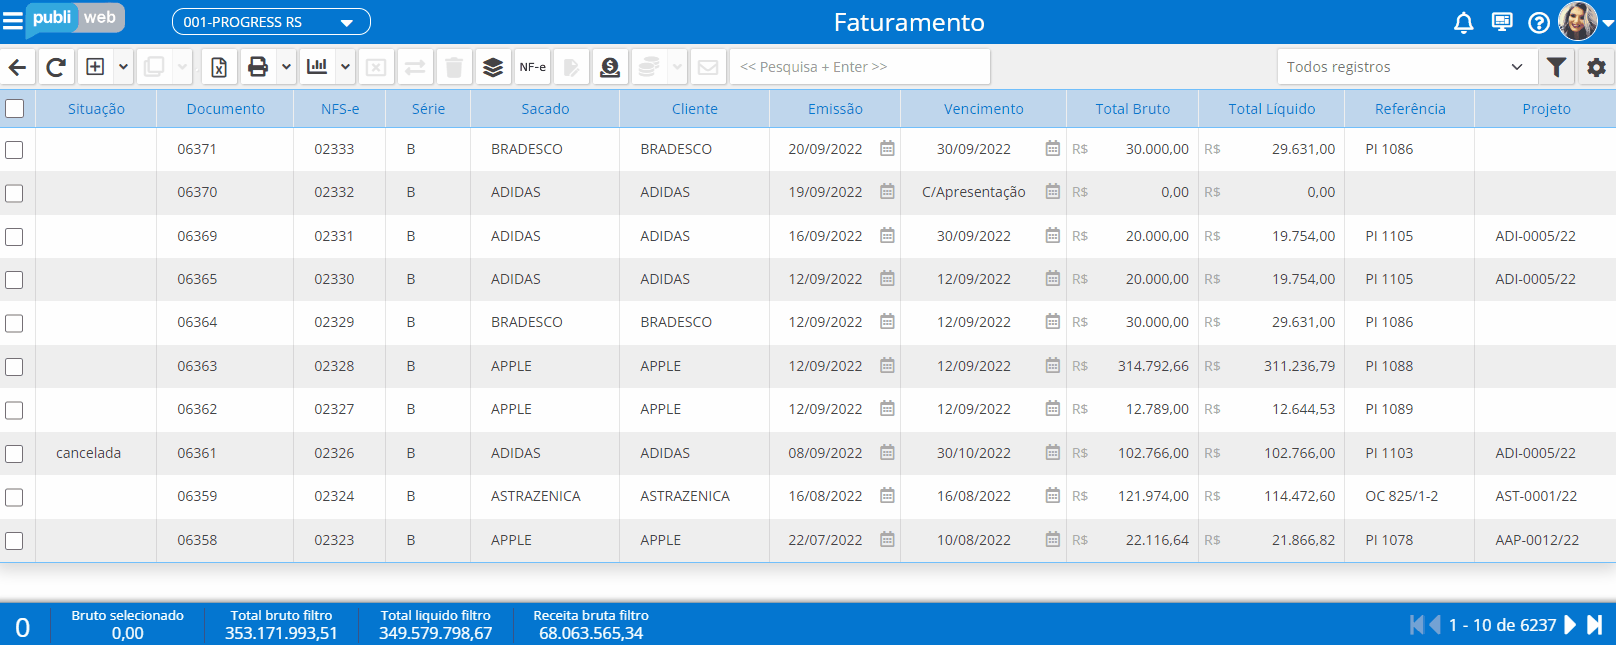Image resolution: width=1616 pixels, height=645 pixels.
Task: Add a new record with plus icon
Action: [95, 67]
